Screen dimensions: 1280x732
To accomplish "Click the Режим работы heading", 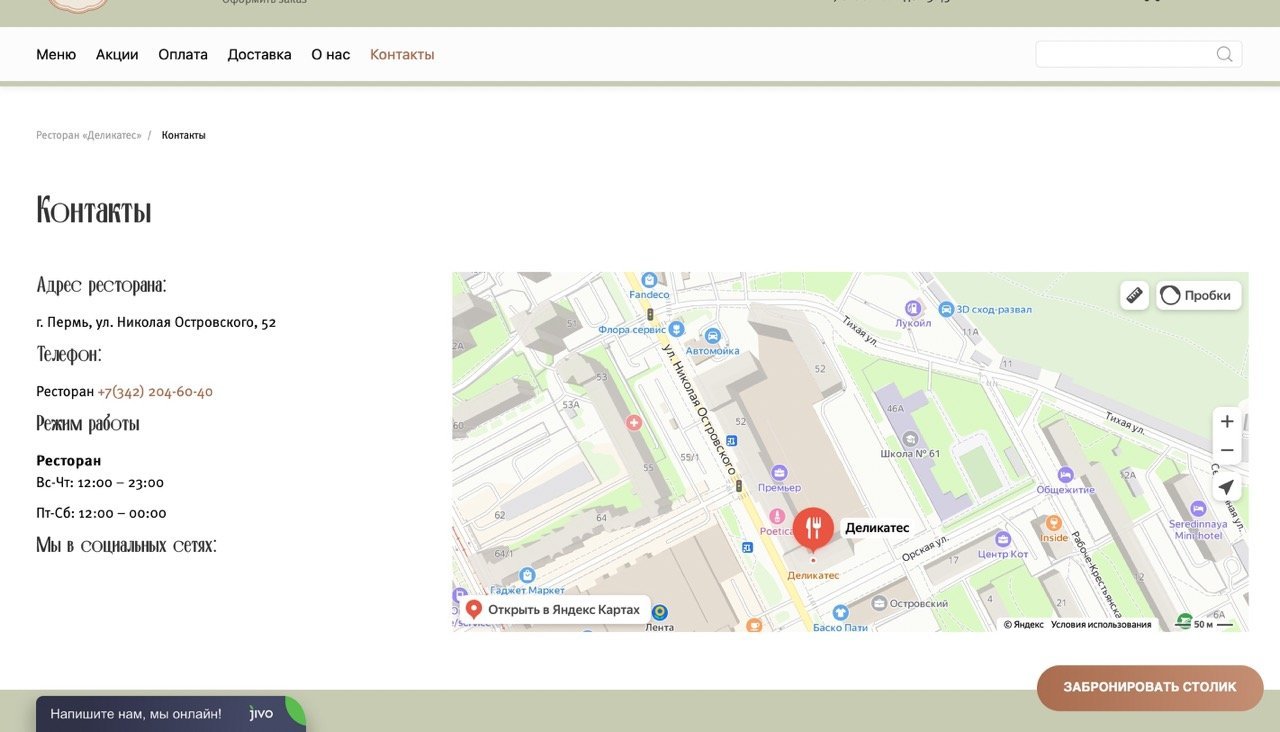I will [x=88, y=423].
